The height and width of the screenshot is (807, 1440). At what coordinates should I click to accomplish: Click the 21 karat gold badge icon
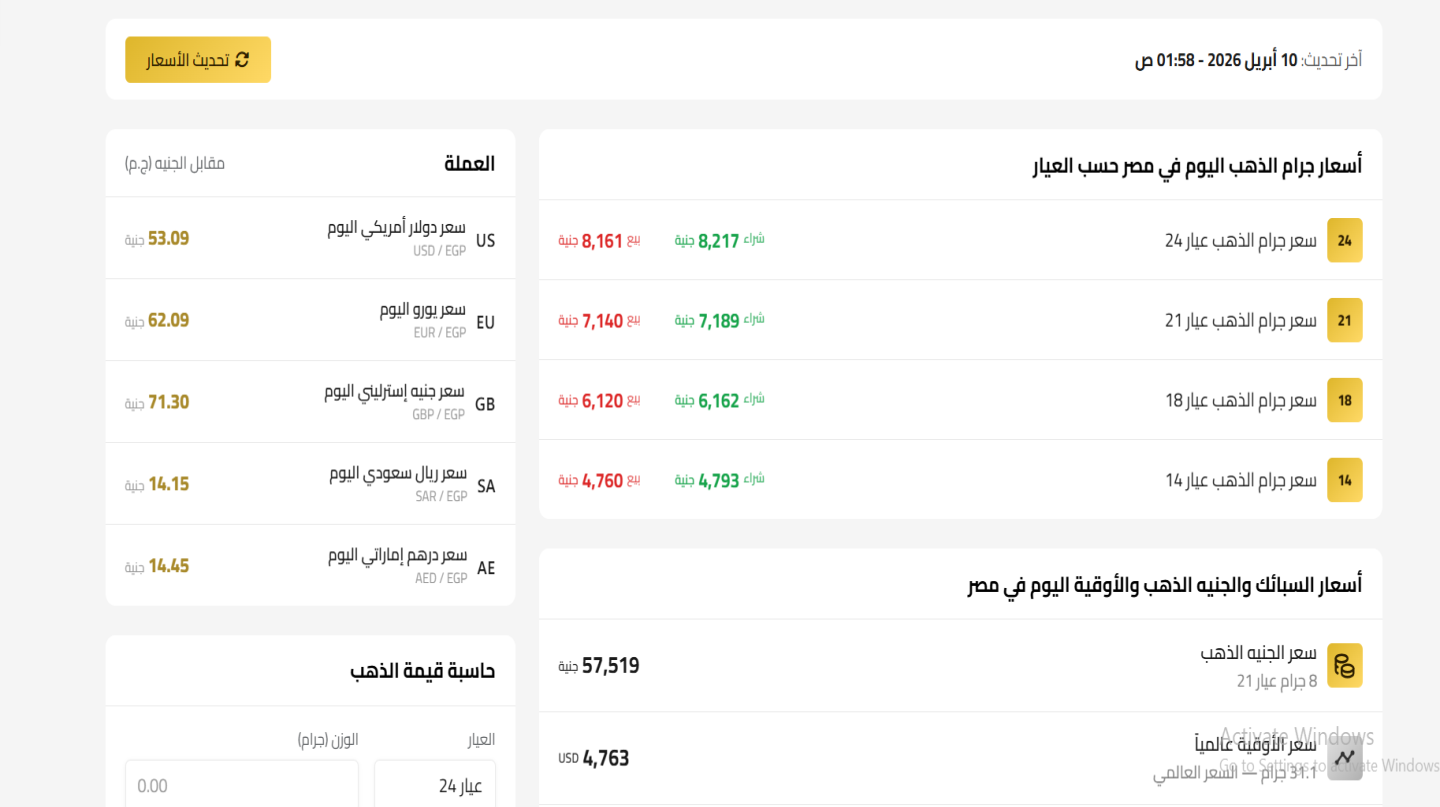coord(1344,320)
